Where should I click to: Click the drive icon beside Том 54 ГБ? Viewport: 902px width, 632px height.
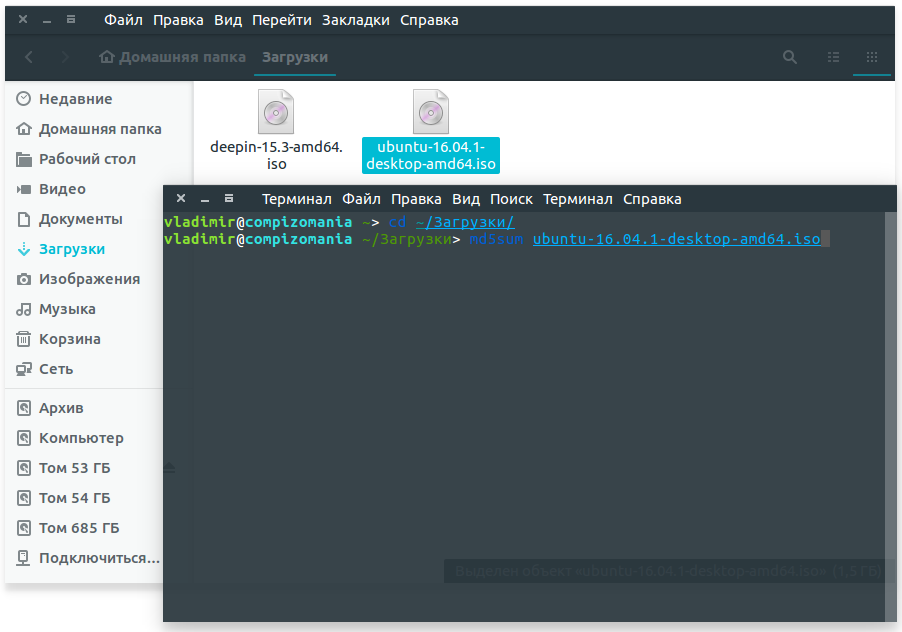pyautogui.click(x=24, y=498)
